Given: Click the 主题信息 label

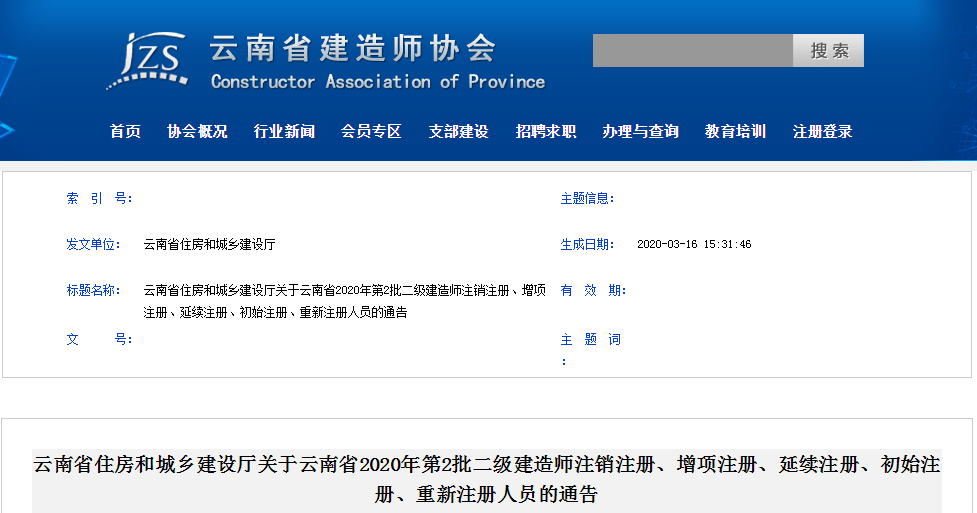Looking at the screenshot, I should coord(588,198).
